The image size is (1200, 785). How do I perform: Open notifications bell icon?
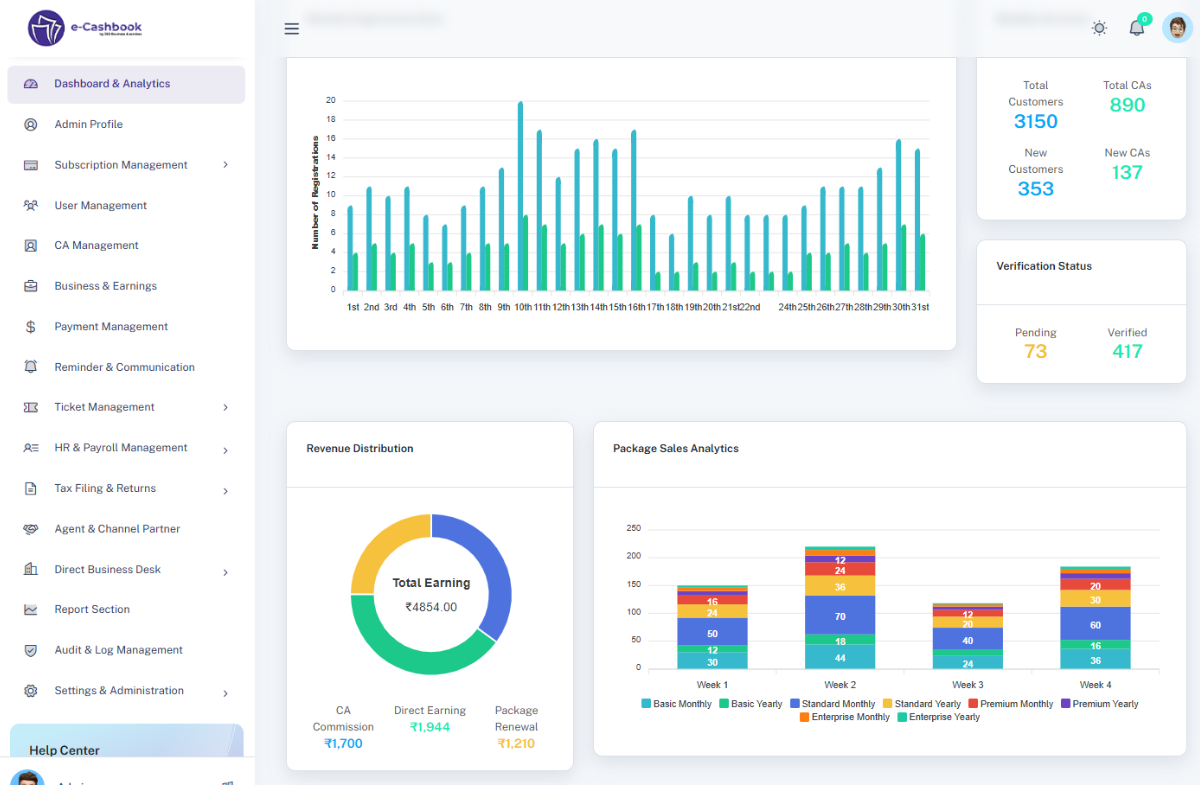pyautogui.click(x=1137, y=28)
